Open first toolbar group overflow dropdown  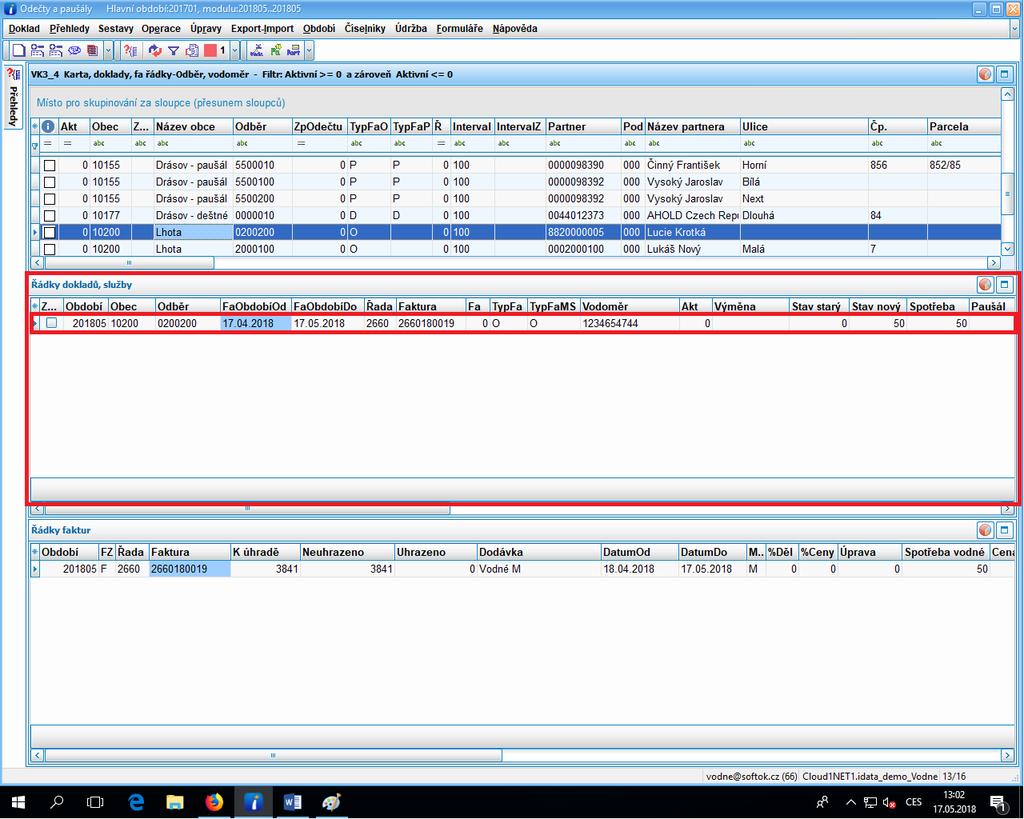108,50
